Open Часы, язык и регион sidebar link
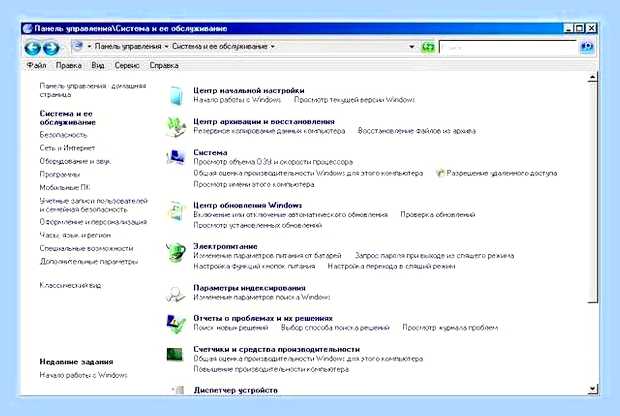The height and width of the screenshot is (416, 620). (75, 235)
